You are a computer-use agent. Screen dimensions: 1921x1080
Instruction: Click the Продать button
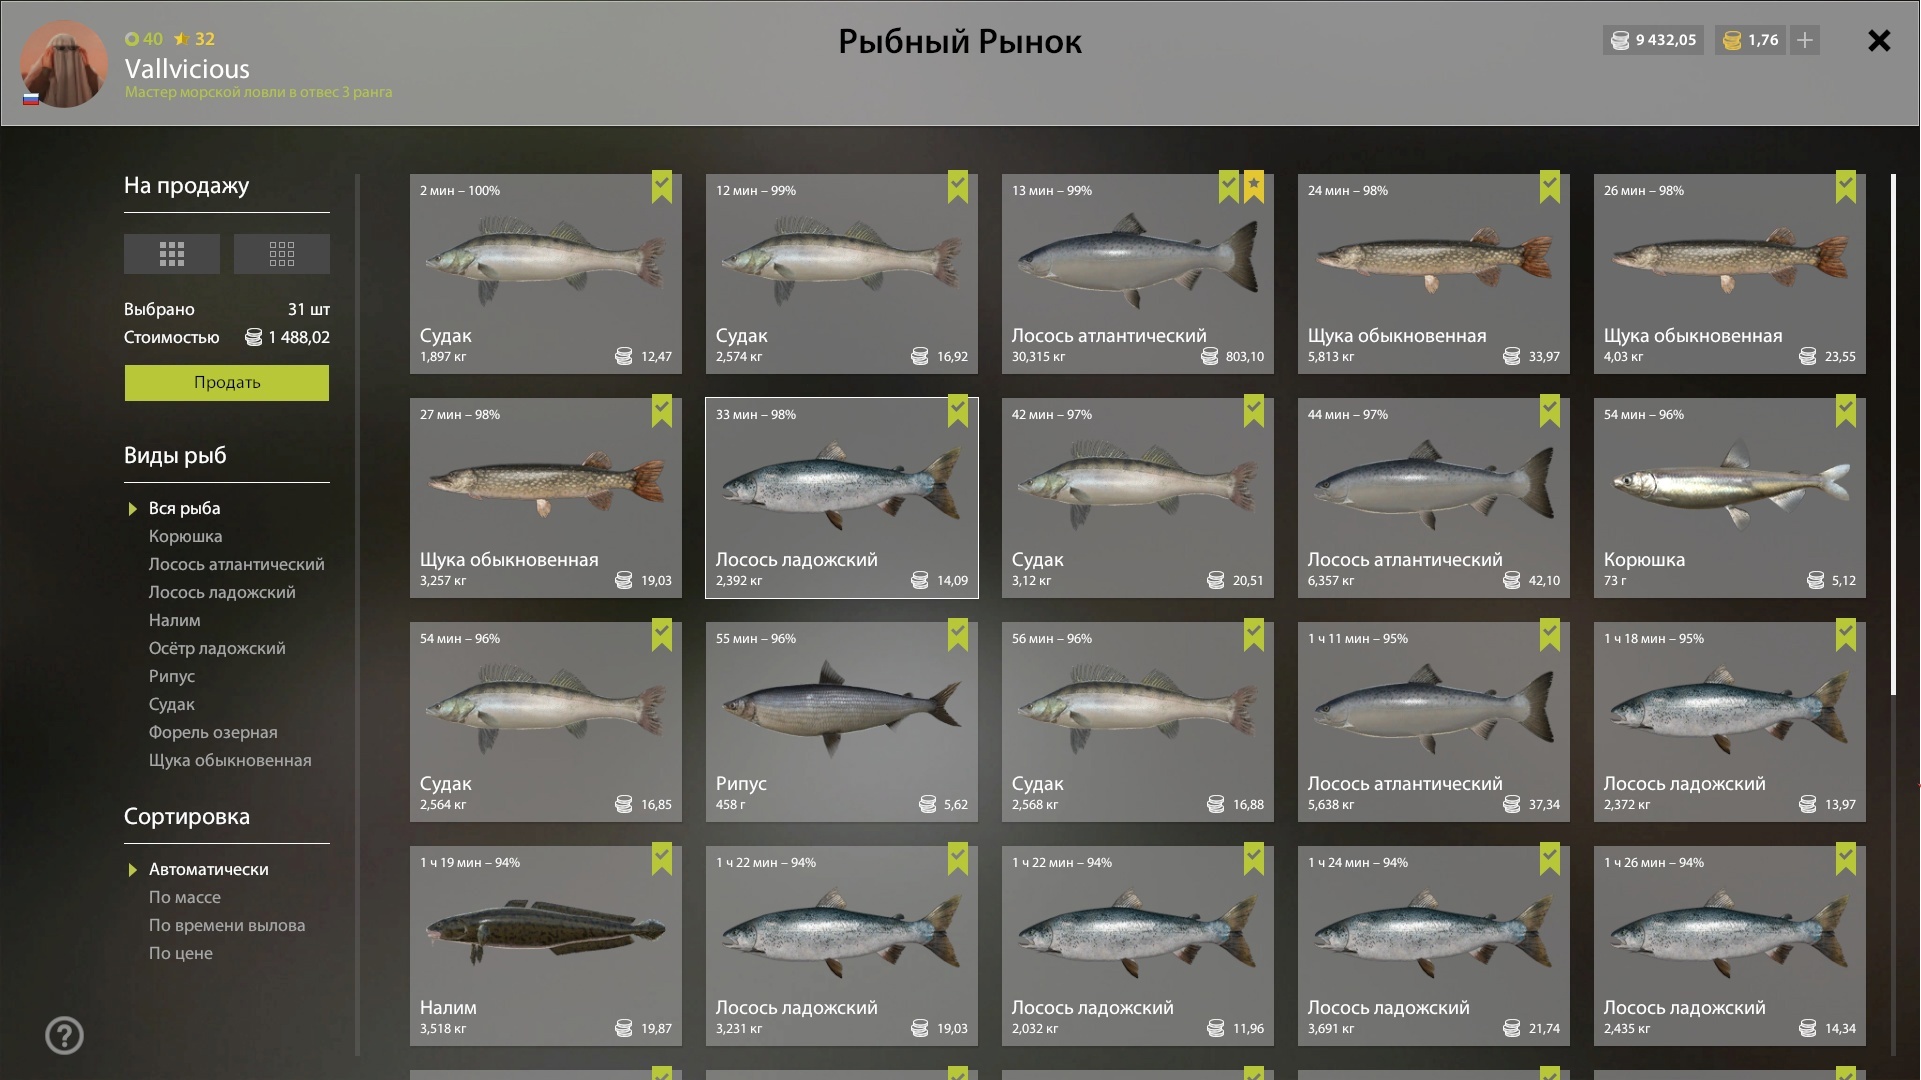click(x=227, y=382)
